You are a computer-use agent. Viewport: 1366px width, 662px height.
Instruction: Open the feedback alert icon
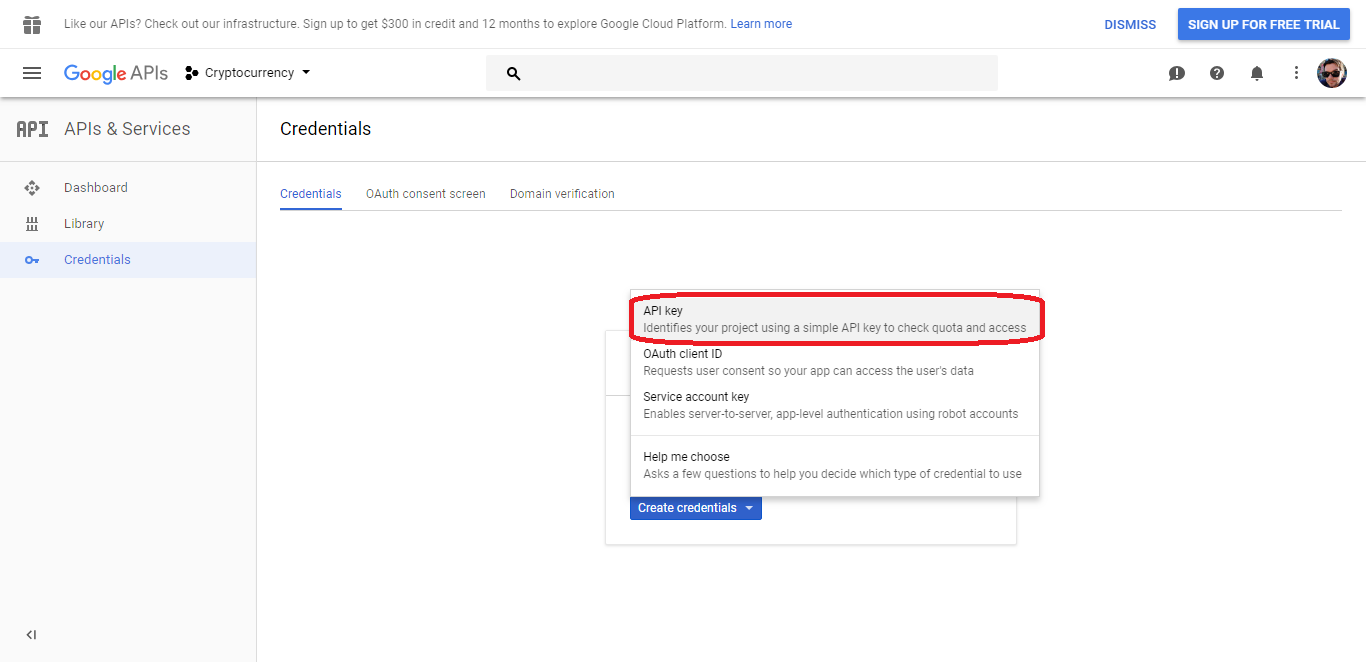(x=1177, y=73)
